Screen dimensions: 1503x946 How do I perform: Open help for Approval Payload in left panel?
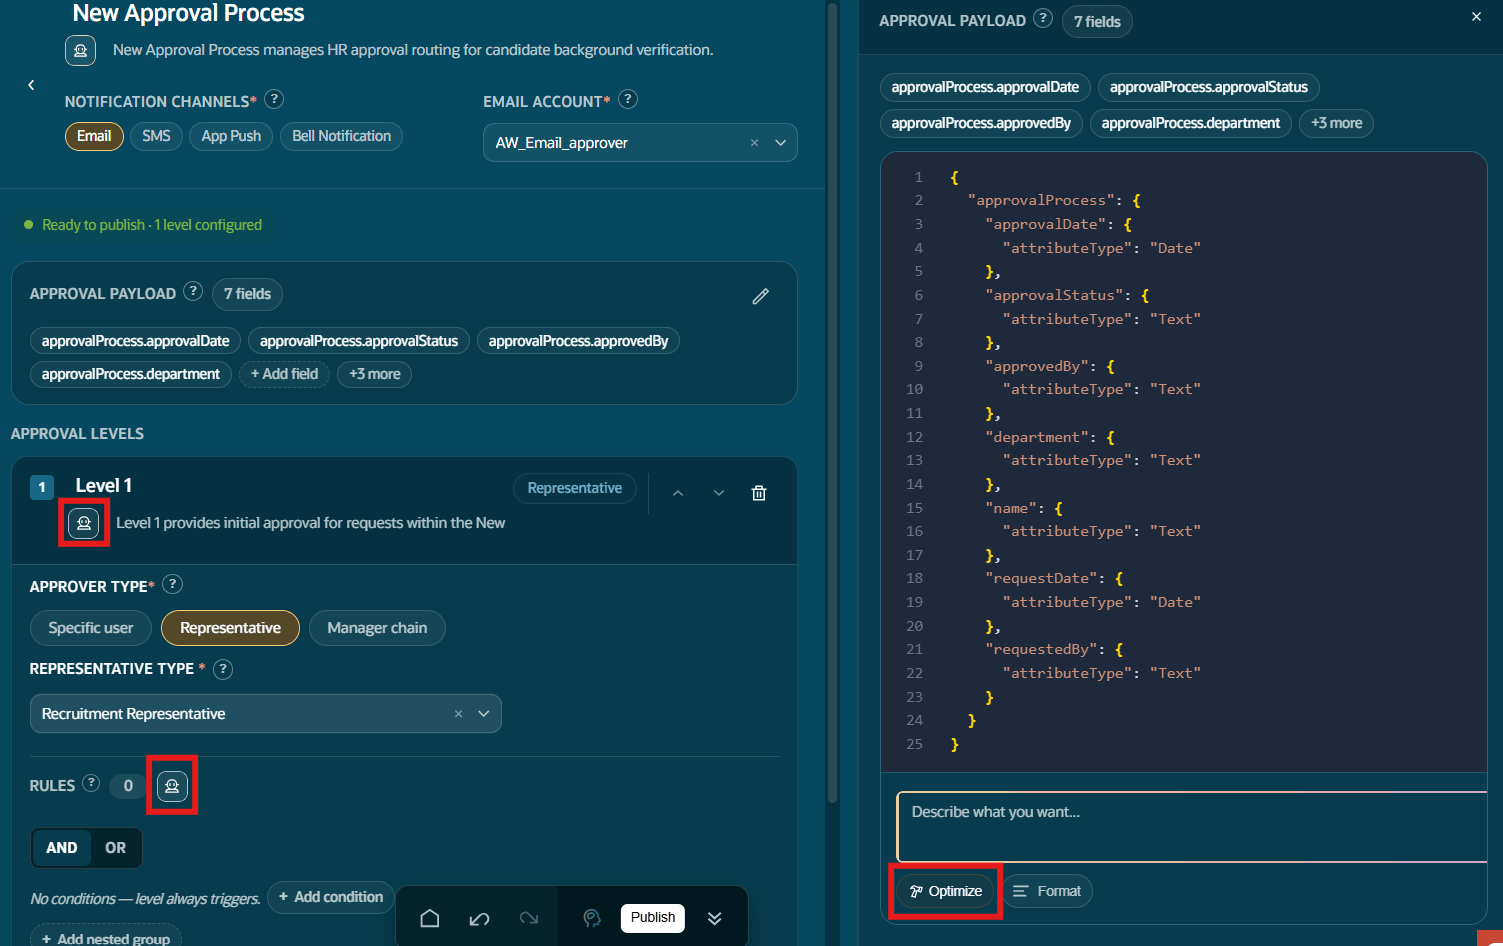pos(194,291)
